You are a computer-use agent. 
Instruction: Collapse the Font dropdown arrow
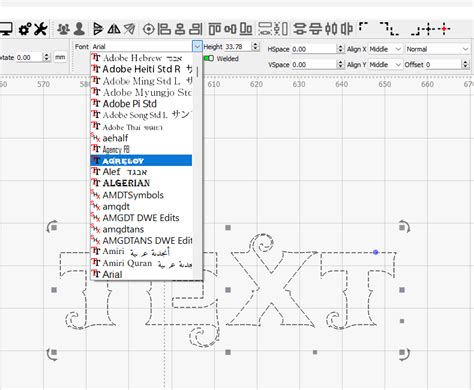(197, 46)
